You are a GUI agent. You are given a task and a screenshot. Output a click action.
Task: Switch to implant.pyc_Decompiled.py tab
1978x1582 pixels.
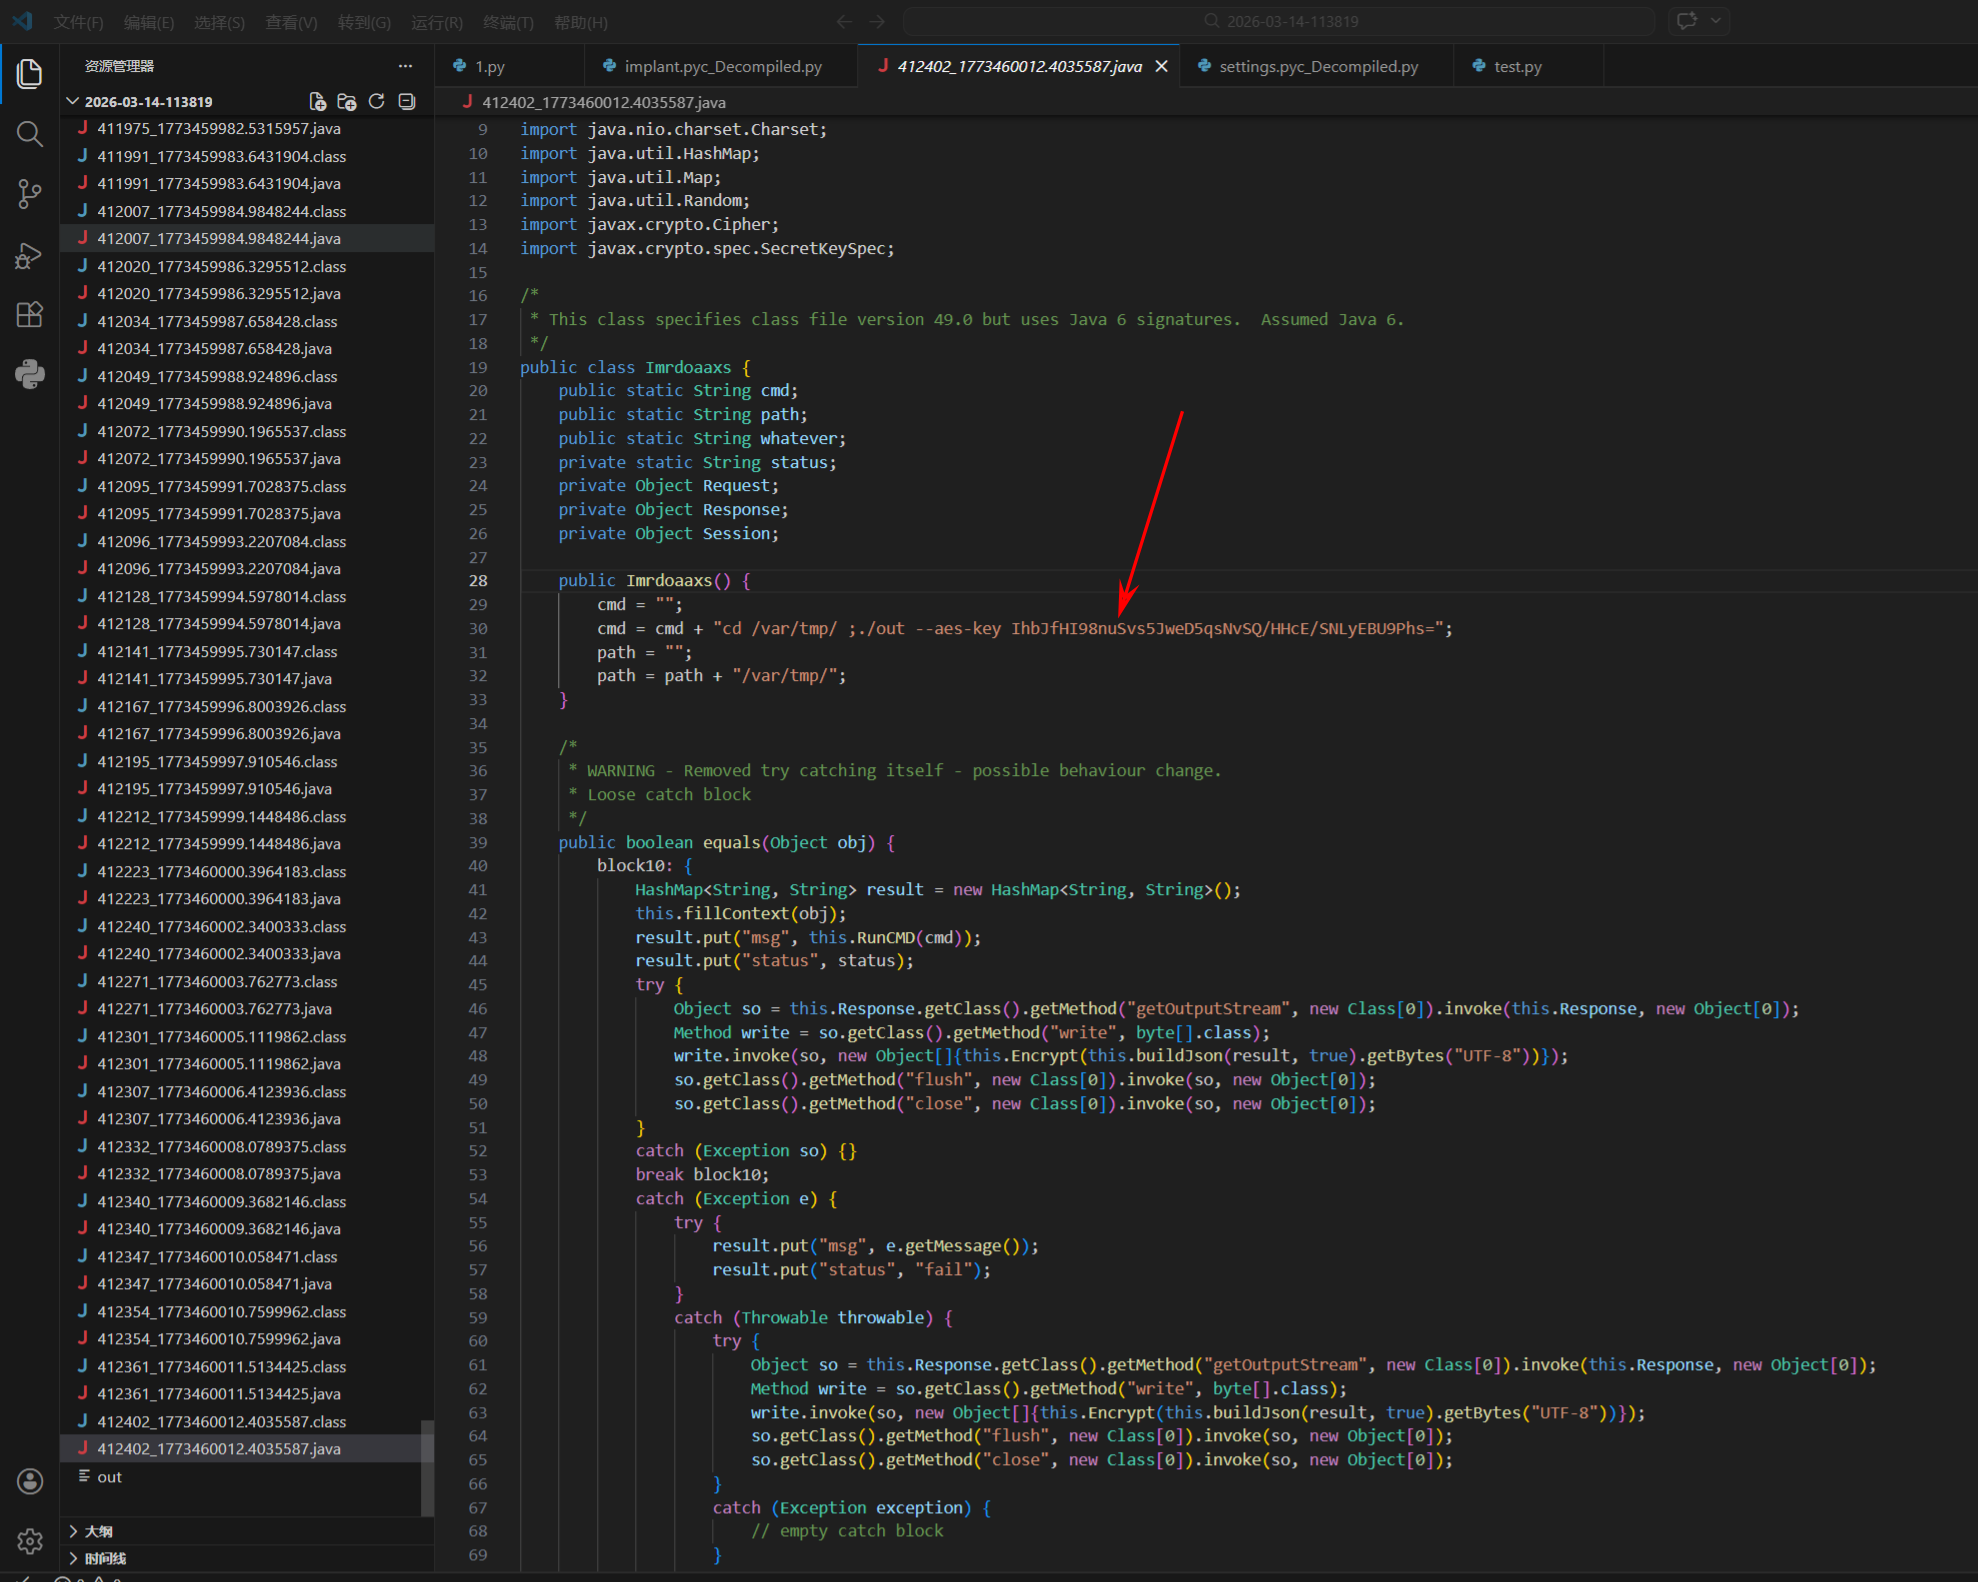point(722,66)
